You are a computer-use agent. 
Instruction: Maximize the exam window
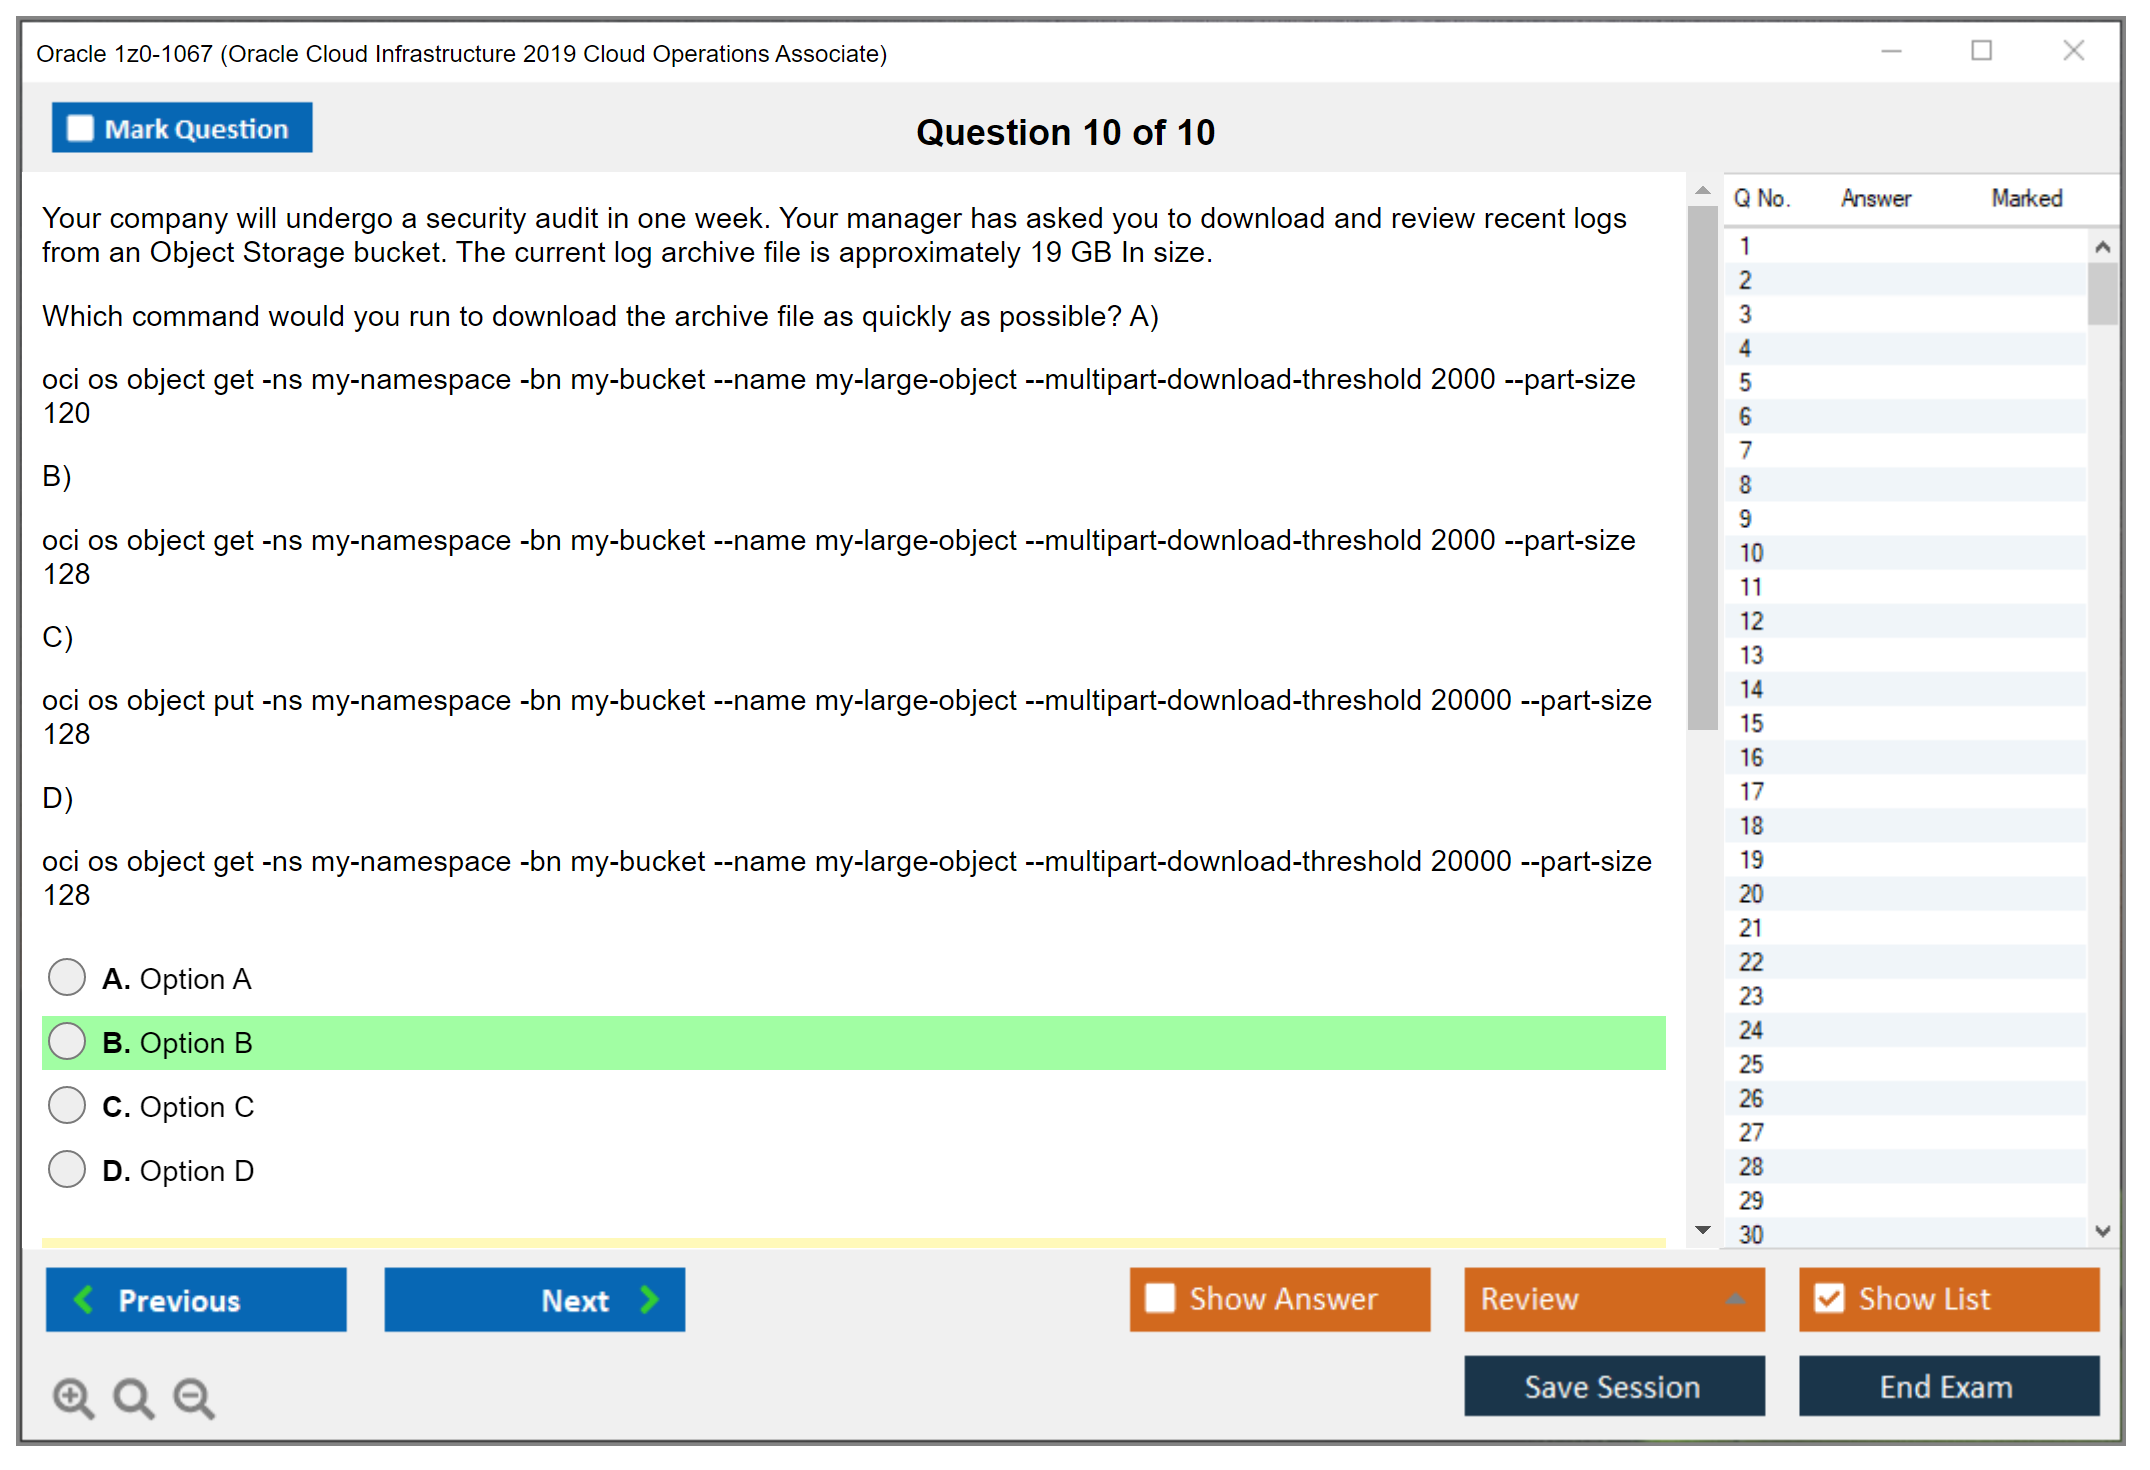click(1981, 51)
